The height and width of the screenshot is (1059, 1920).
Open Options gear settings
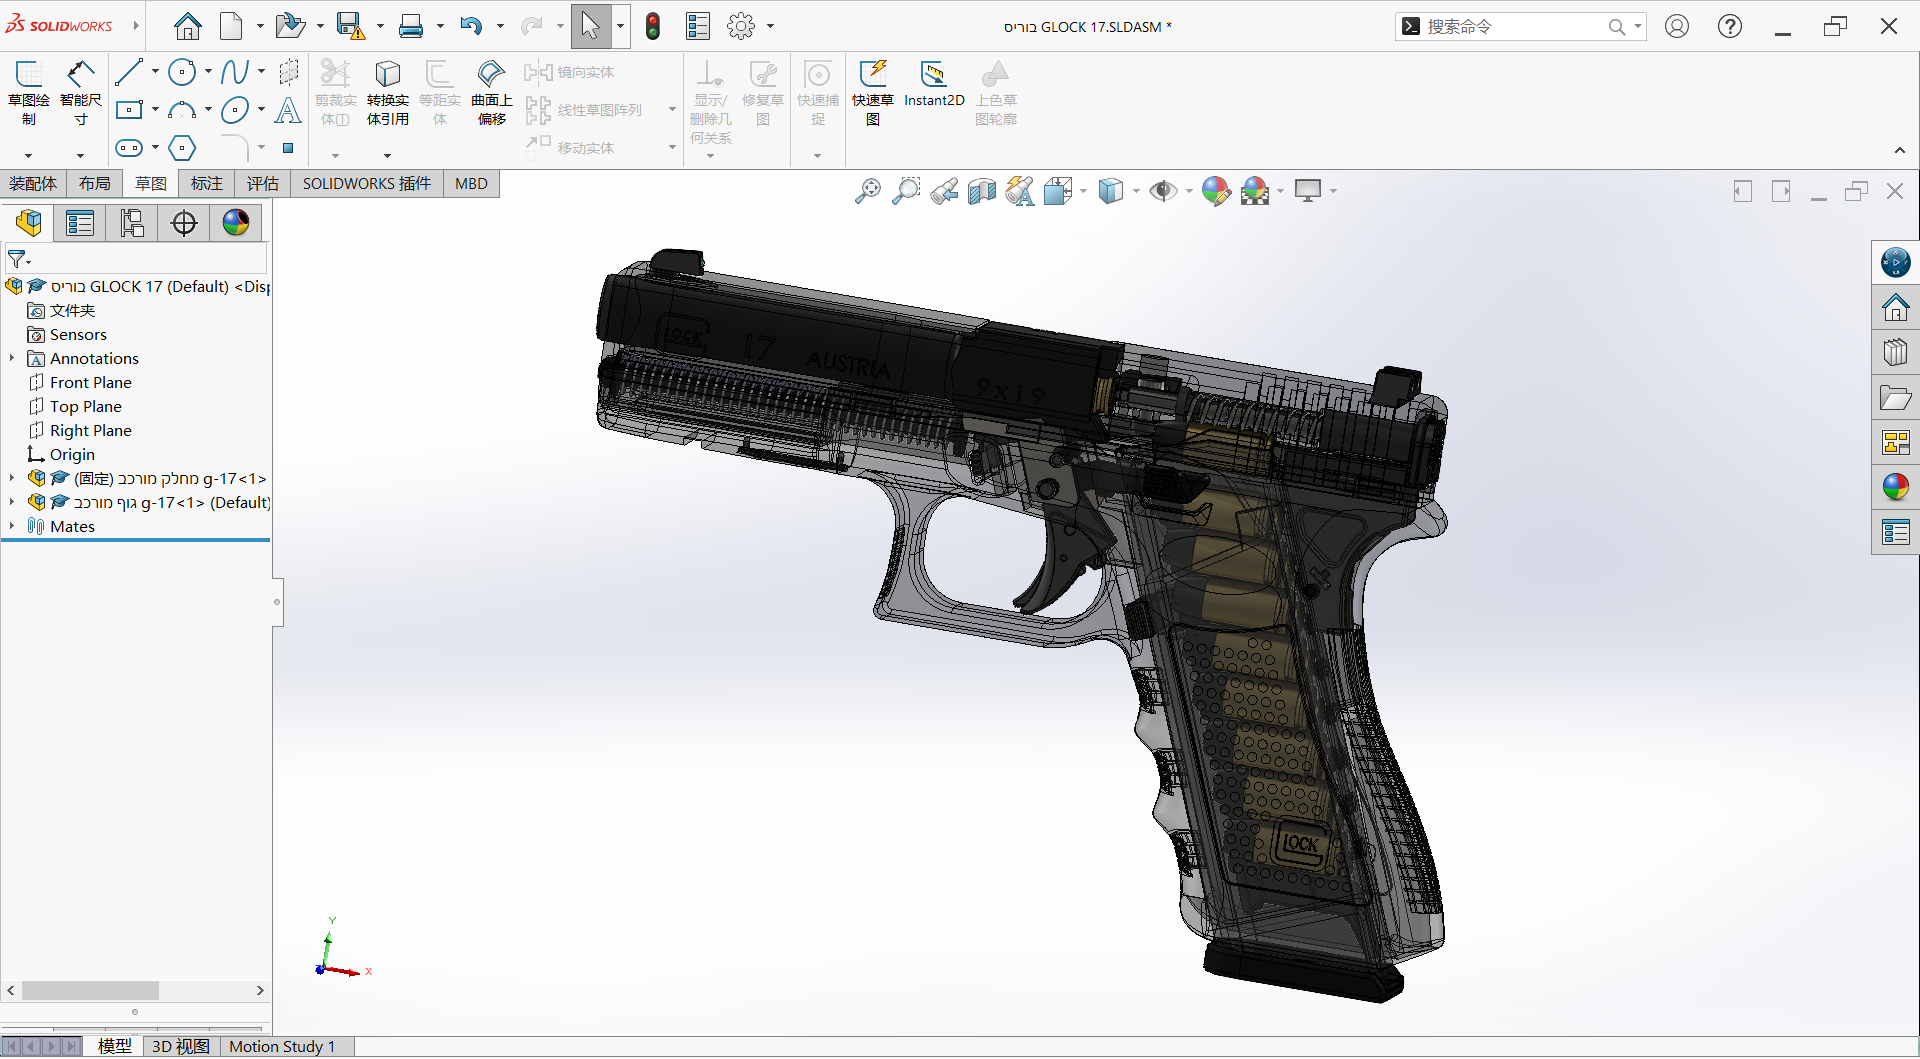741,26
